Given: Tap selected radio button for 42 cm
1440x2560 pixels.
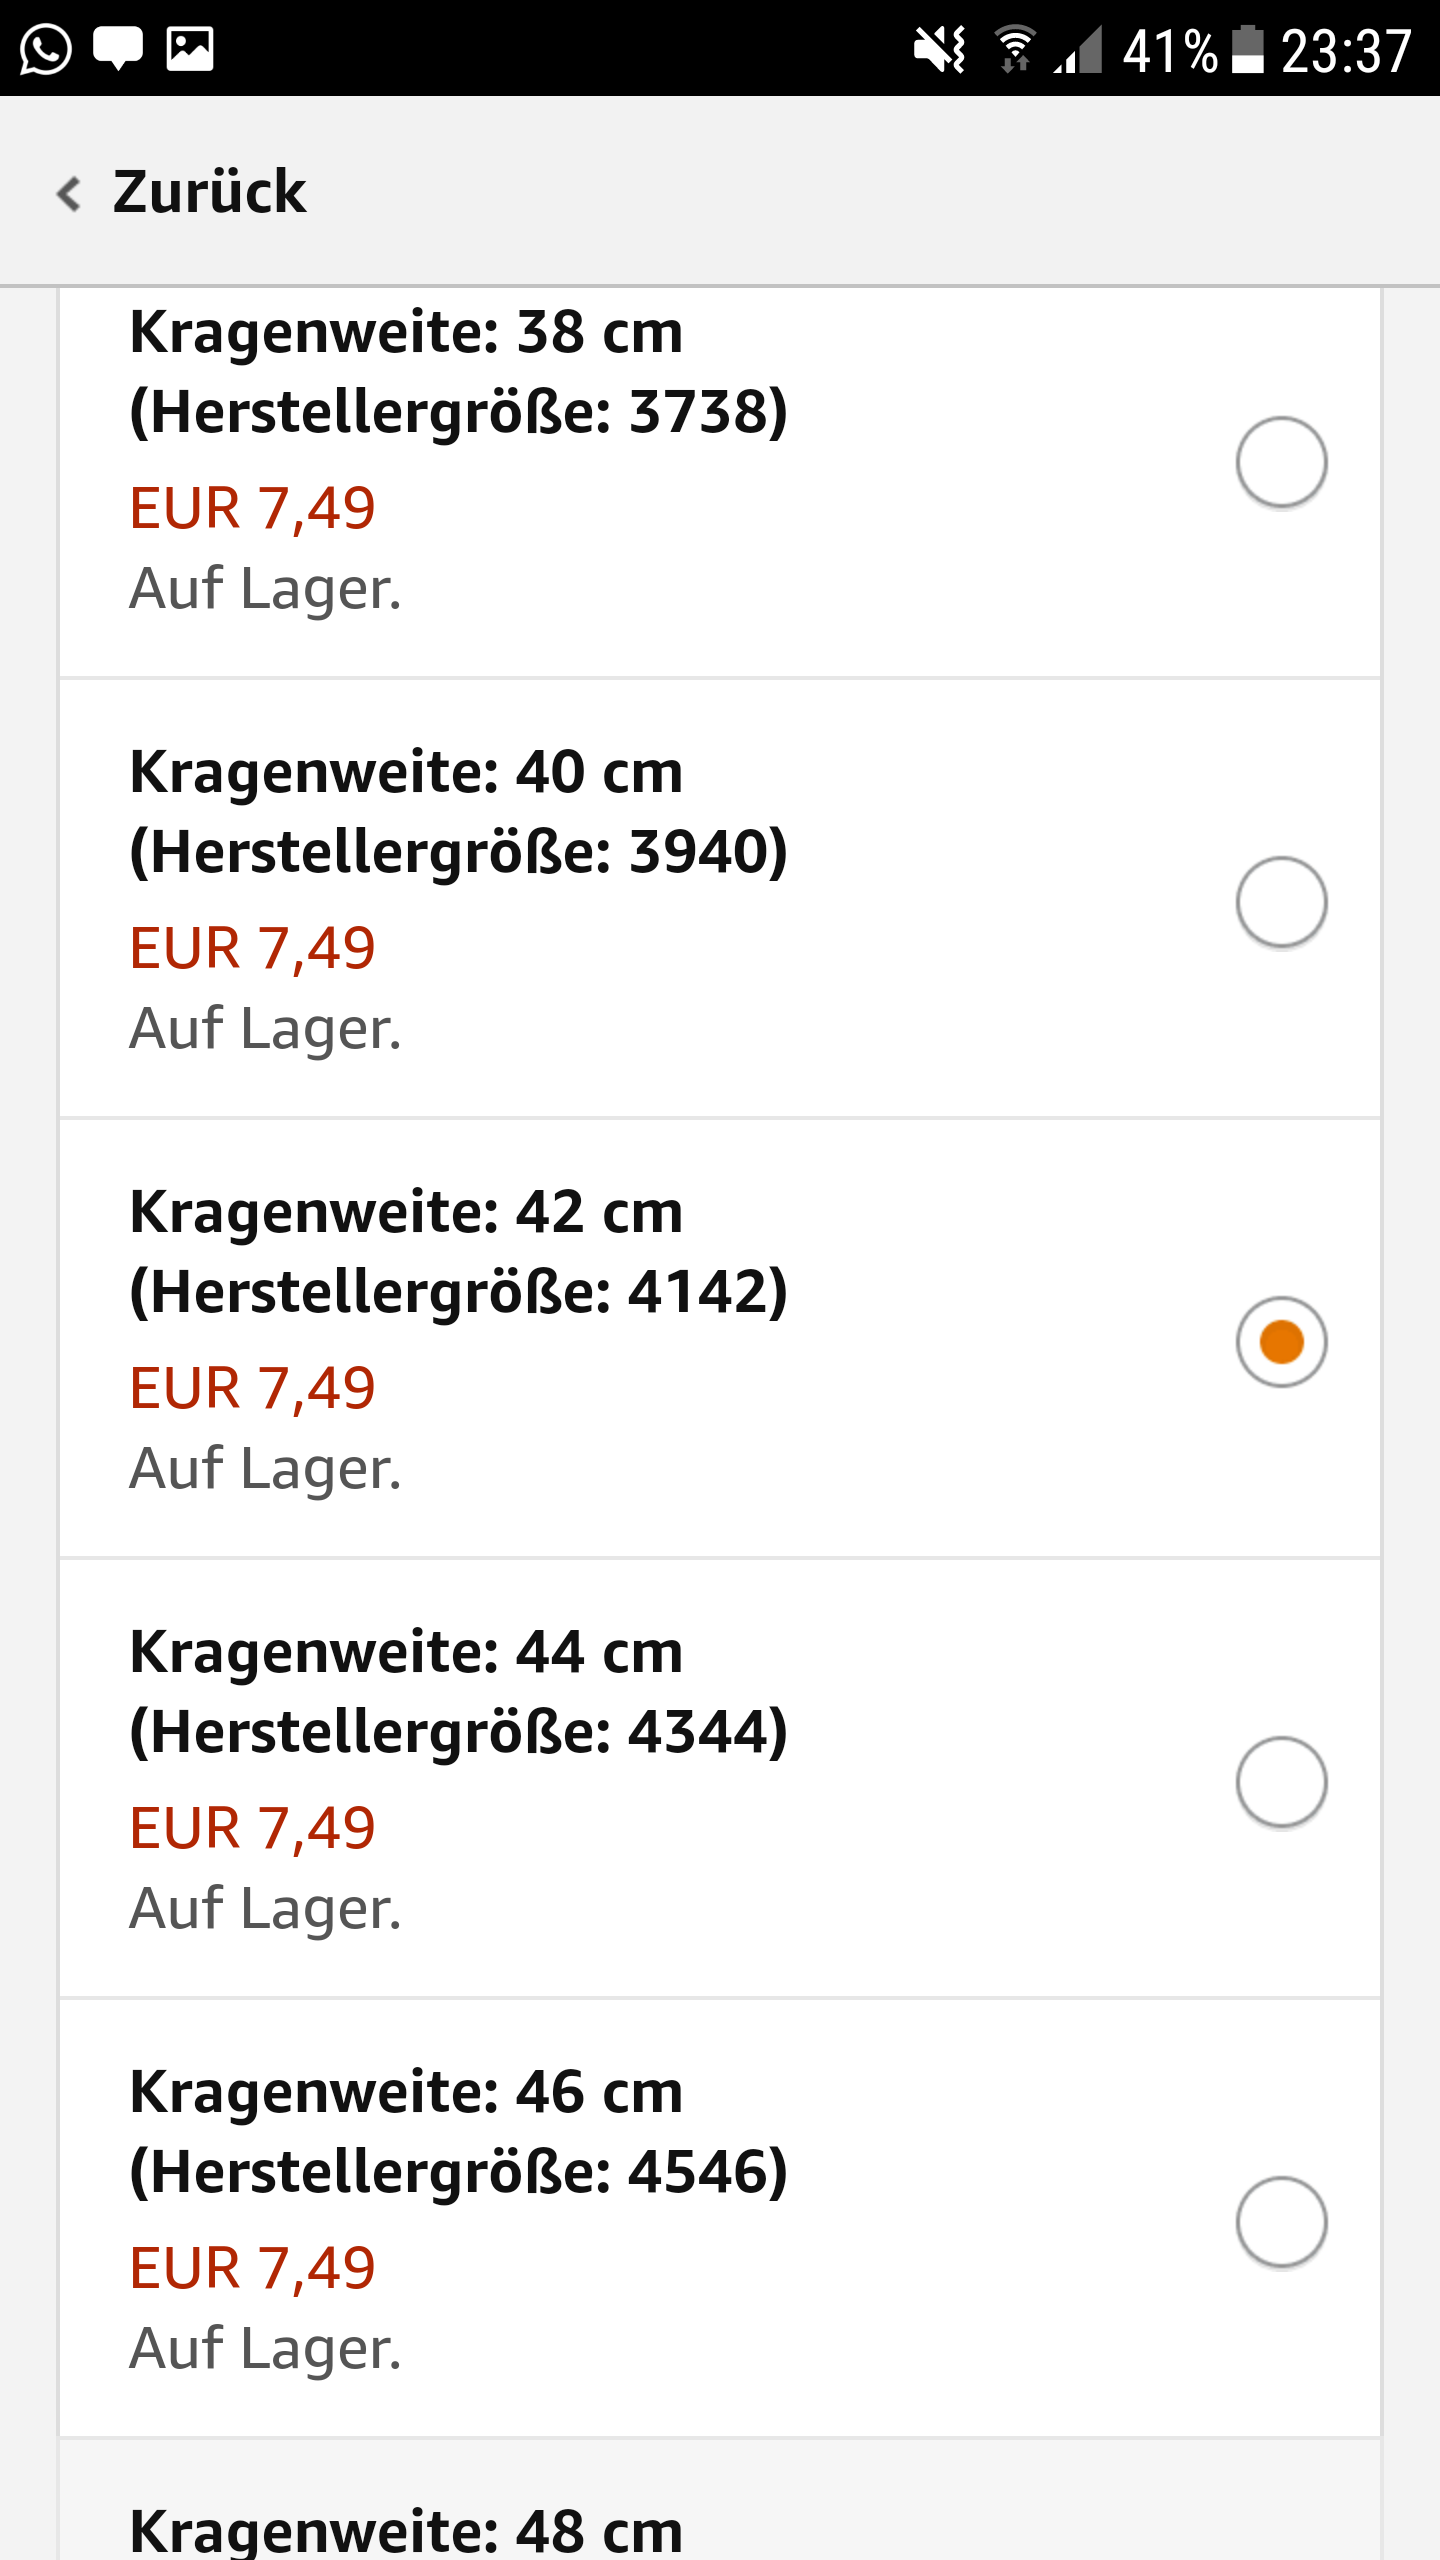Looking at the screenshot, I should pyautogui.click(x=1281, y=1342).
